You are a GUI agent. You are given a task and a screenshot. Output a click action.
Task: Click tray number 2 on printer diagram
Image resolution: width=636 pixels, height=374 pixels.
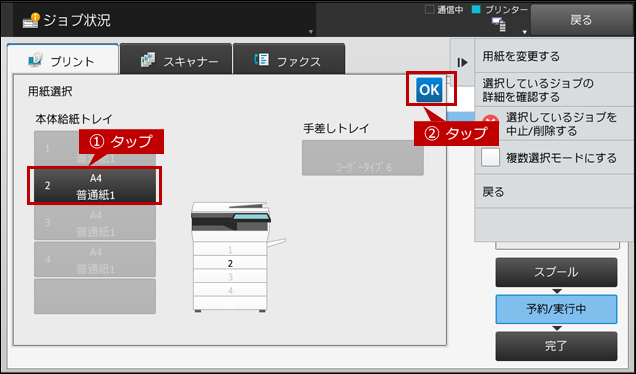tap(230, 264)
